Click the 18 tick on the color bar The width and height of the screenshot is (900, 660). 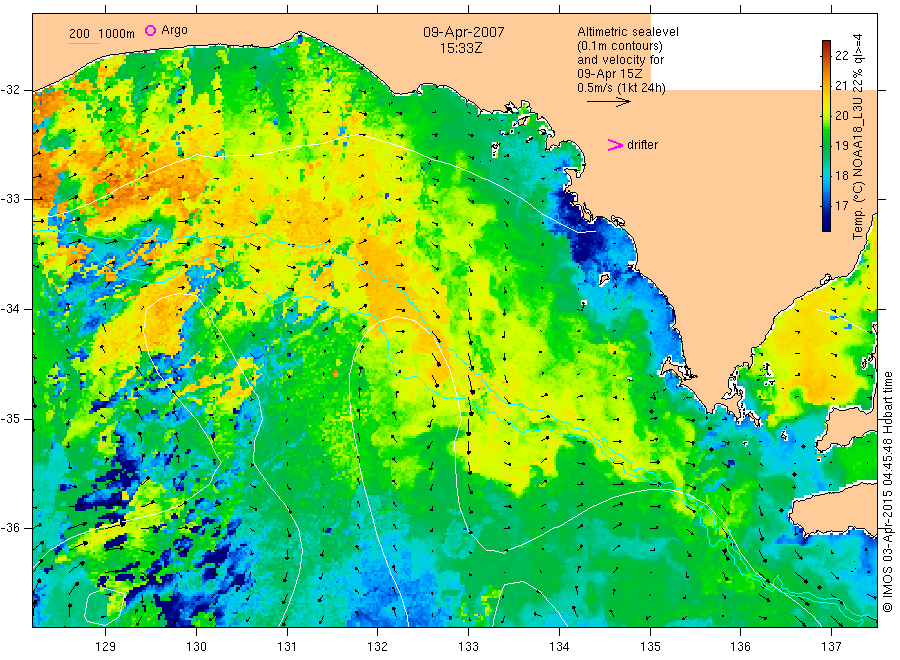(x=841, y=175)
